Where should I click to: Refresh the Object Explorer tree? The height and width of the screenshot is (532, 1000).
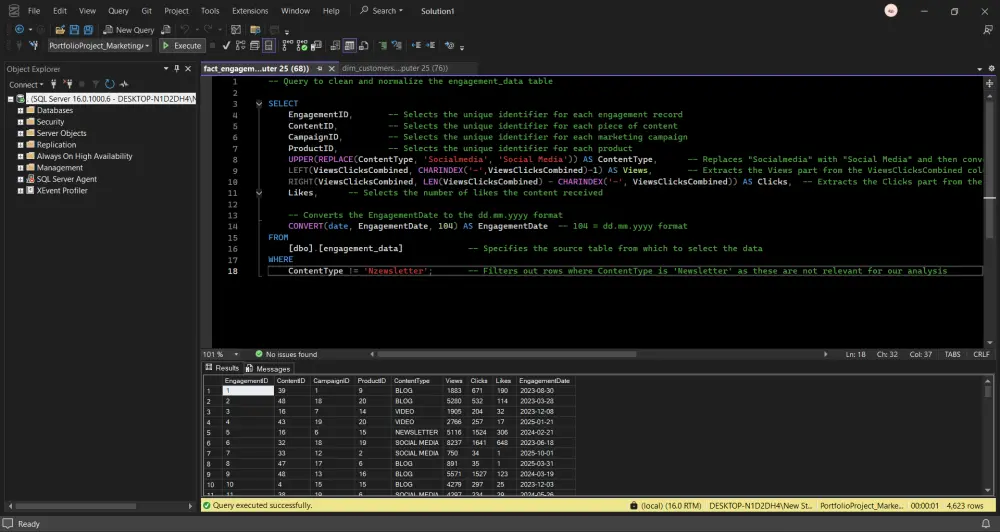111,85
